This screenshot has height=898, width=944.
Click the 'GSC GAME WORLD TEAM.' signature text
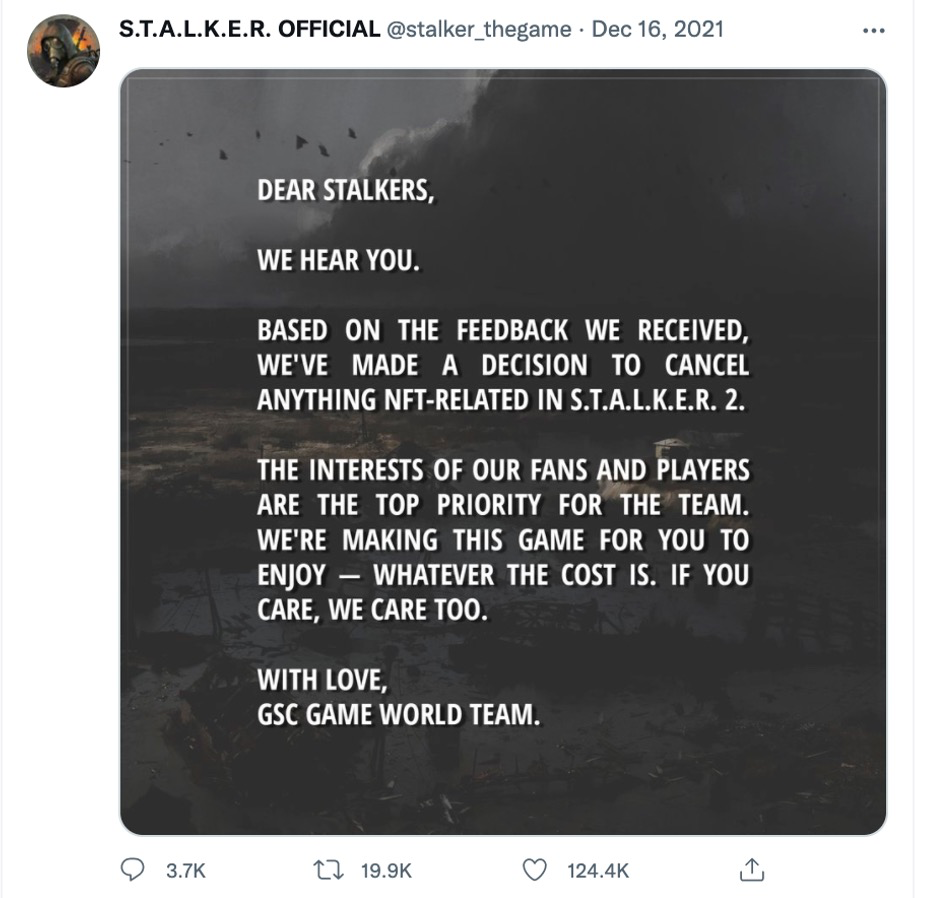coord(399,715)
